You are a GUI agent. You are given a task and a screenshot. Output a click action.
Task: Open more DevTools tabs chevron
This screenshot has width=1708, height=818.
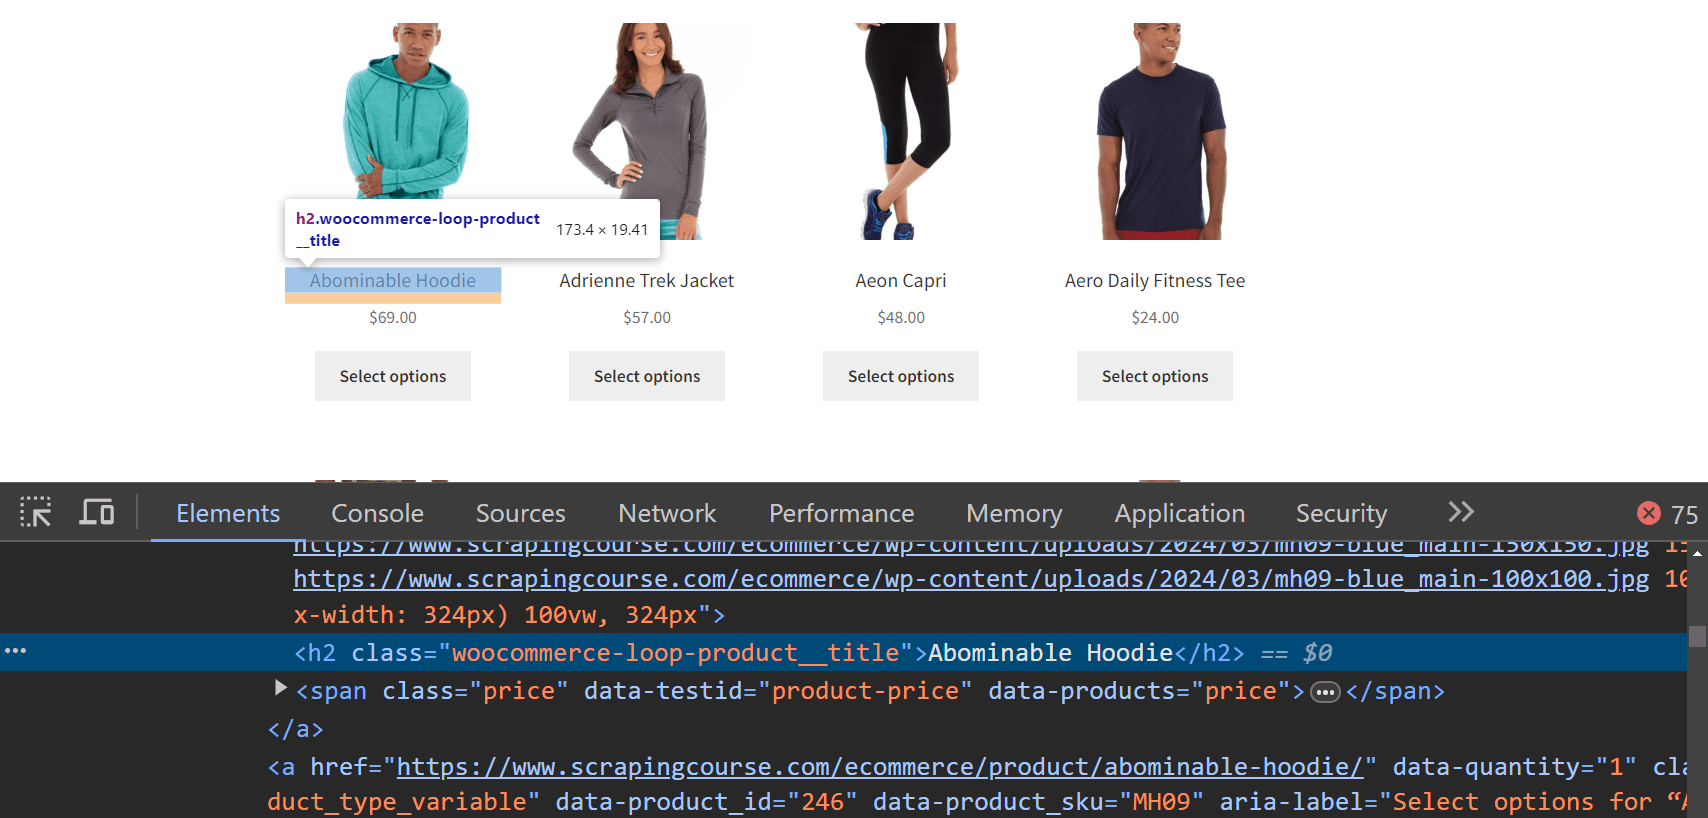pyautogui.click(x=1461, y=512)
